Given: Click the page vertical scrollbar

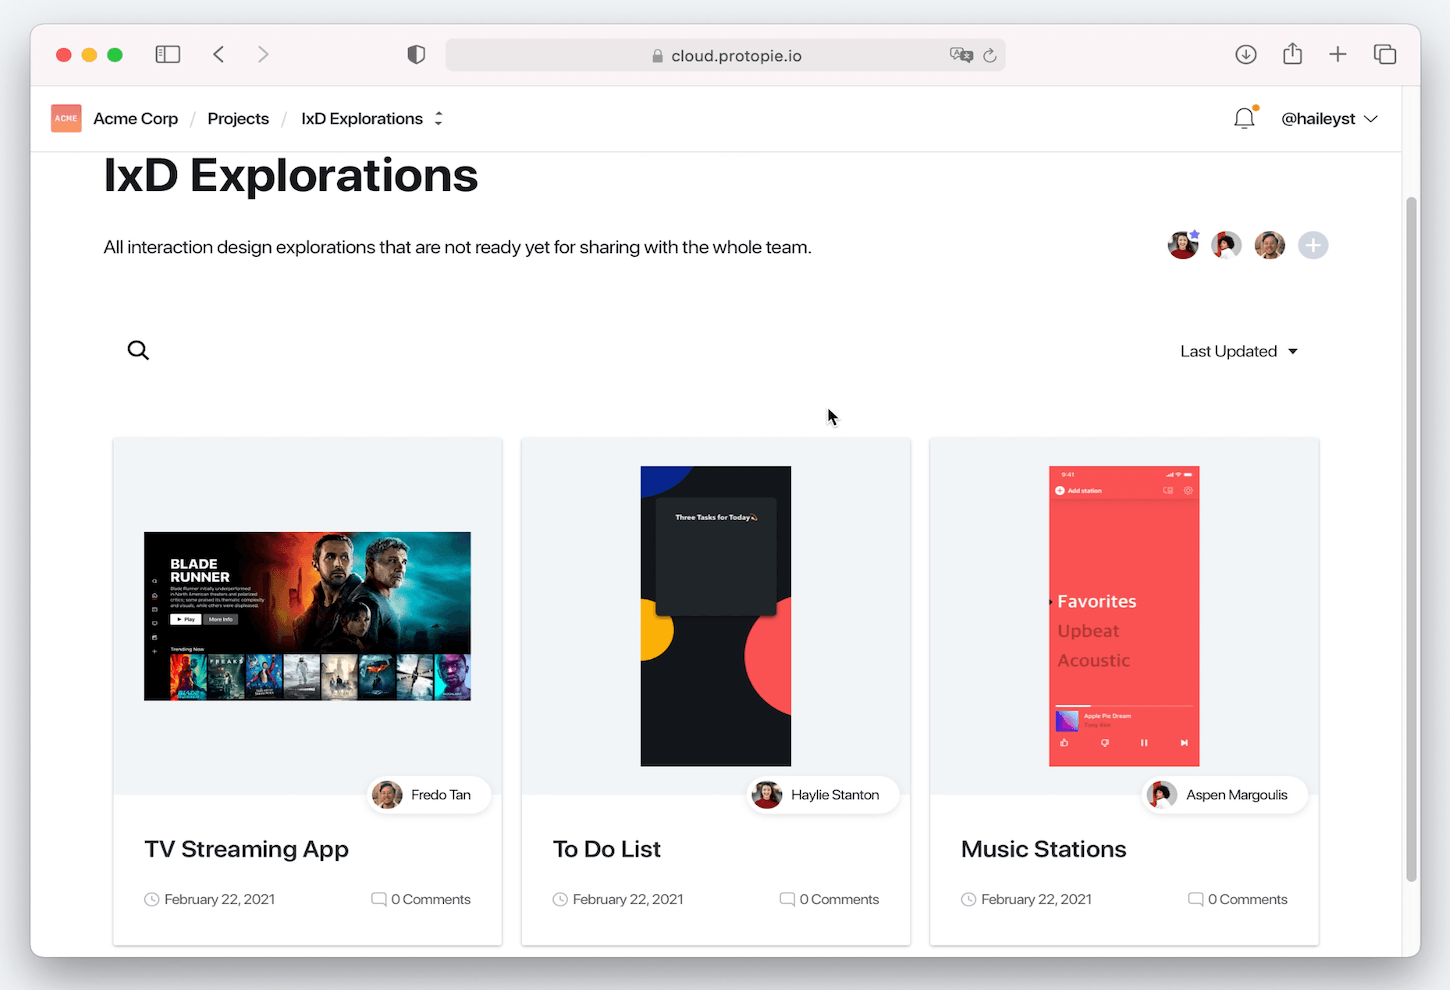Looking at the screenshot, I should coord(1412,538).
